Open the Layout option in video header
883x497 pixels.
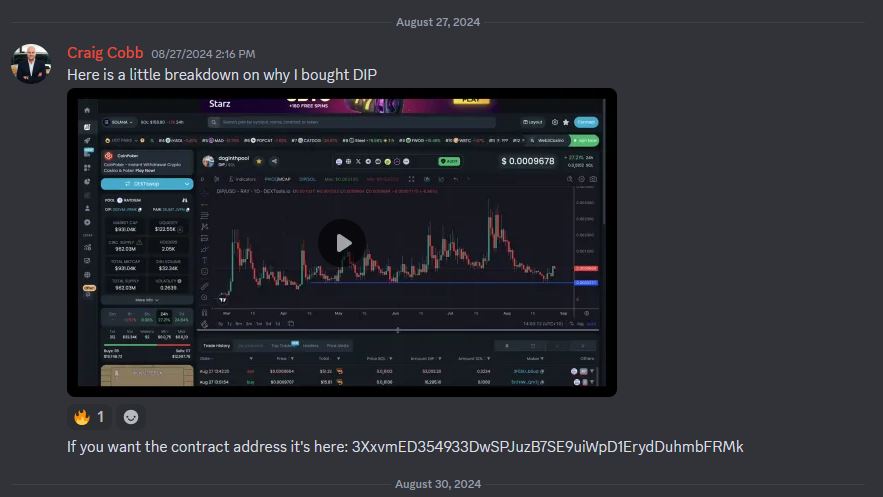532,122
